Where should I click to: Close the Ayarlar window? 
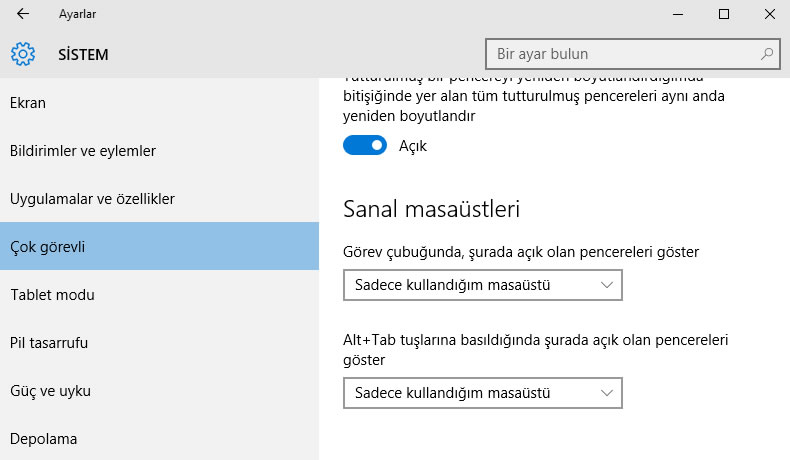click(769, 14)
